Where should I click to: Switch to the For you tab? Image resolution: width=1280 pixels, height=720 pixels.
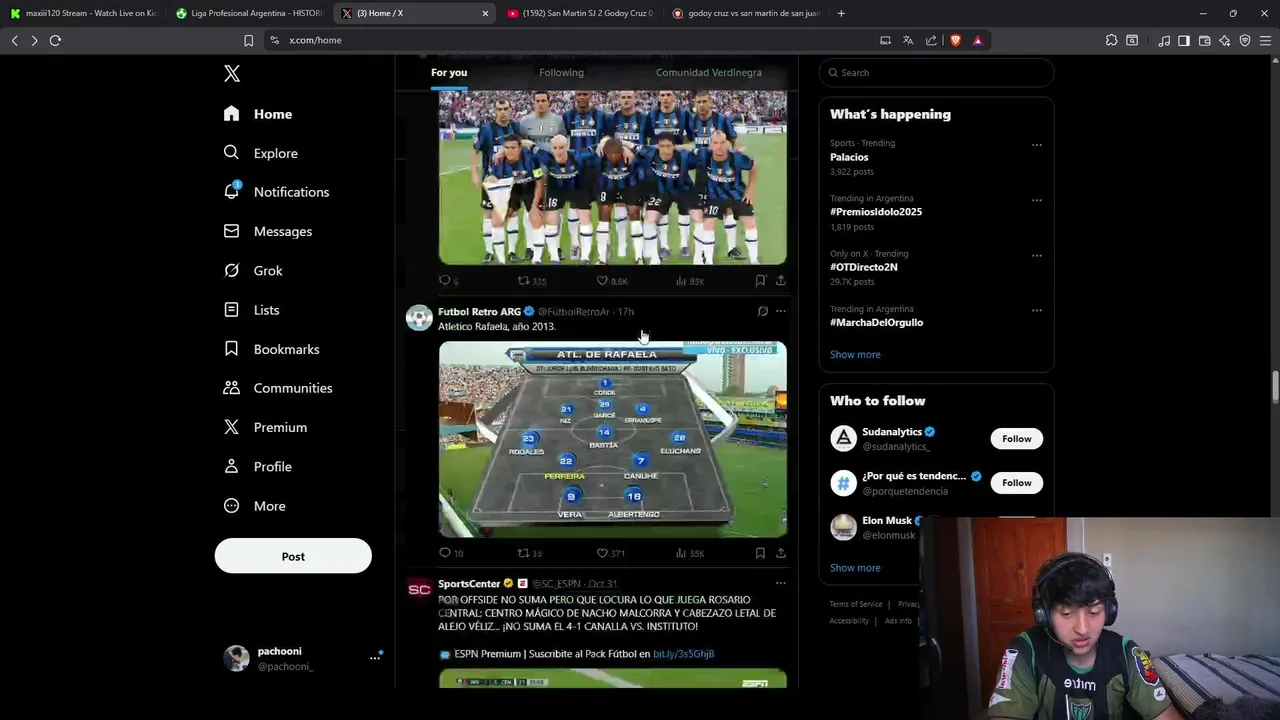tap(449, 73)
